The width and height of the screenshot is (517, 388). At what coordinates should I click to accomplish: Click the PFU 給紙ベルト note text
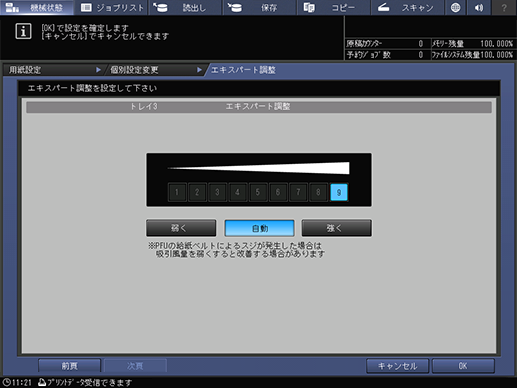[236, 250]
